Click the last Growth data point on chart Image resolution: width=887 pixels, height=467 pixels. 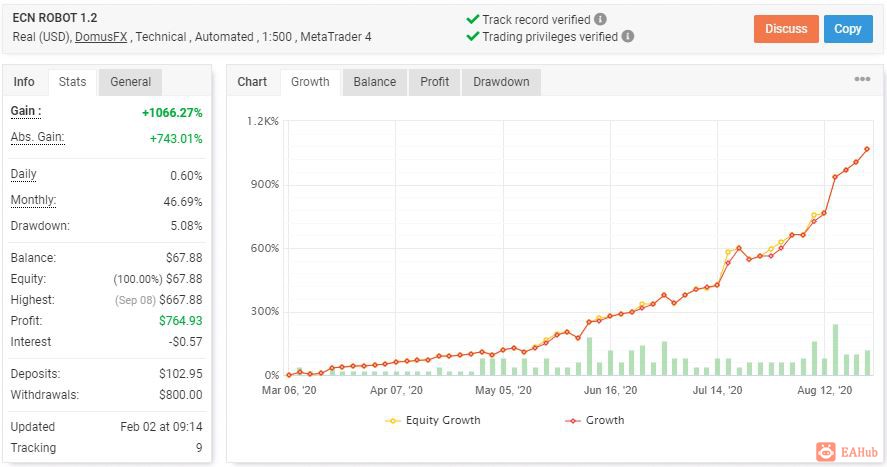(x=867, y=149)
